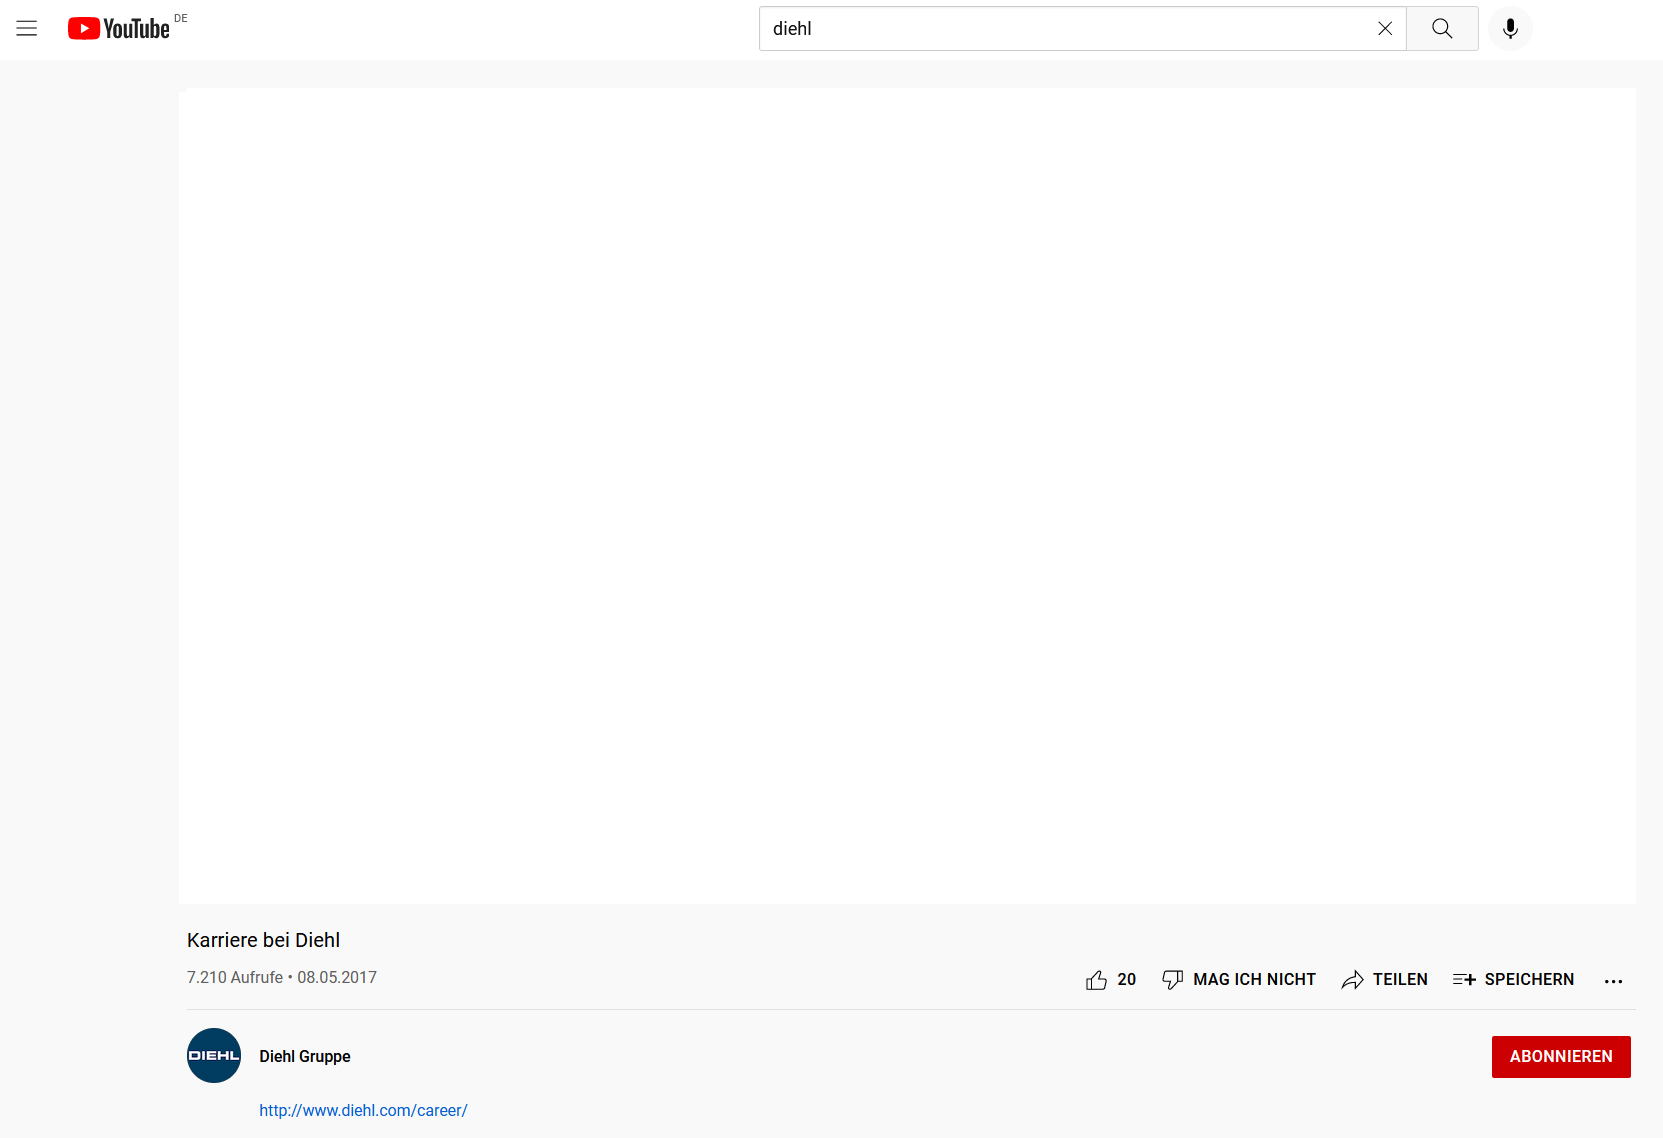The width and height of the screenshot is (1663, 1138).
Task: Open Diehl Gruppe channel avatar
Action: tap(214, 1056)
